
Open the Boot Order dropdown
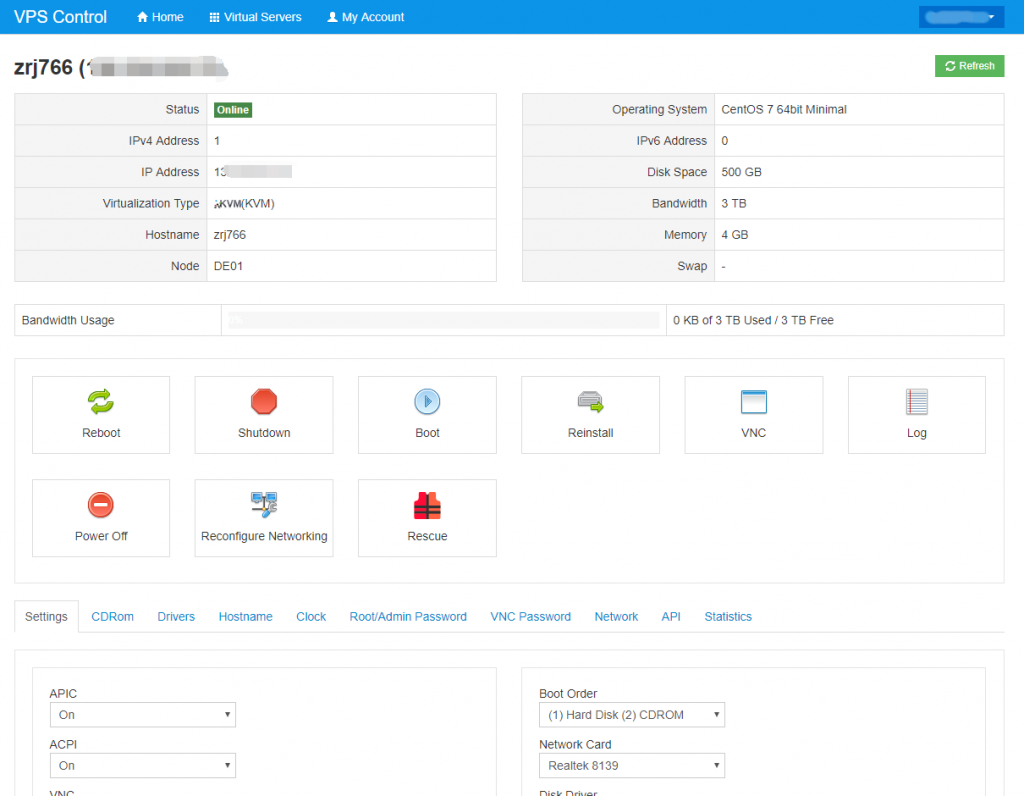click(632, 714)
